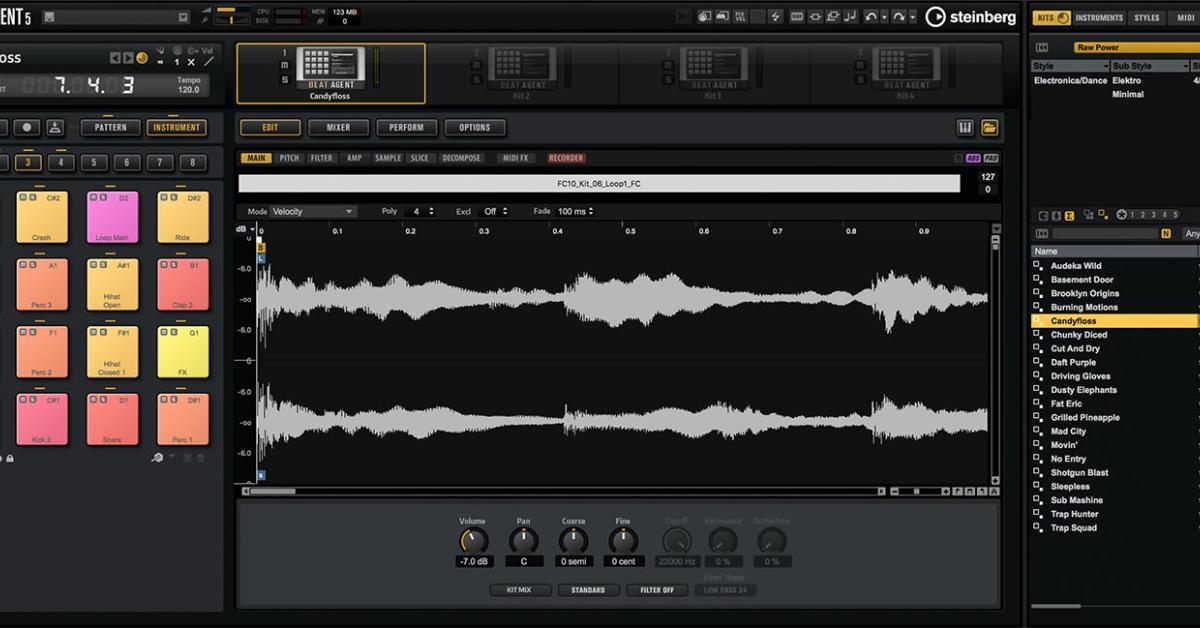Switch to the SLICE tab in the editor
The image size is (1200, 628).
coord(420,157)
